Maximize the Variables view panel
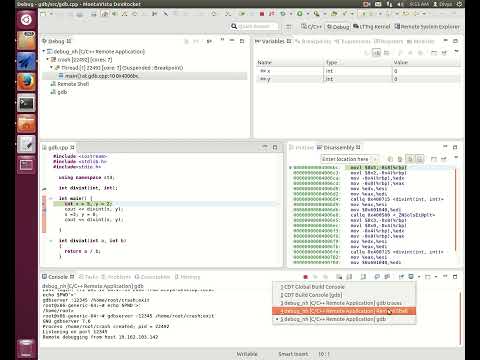This screenshot has width=480, height=360. (455, 41)
